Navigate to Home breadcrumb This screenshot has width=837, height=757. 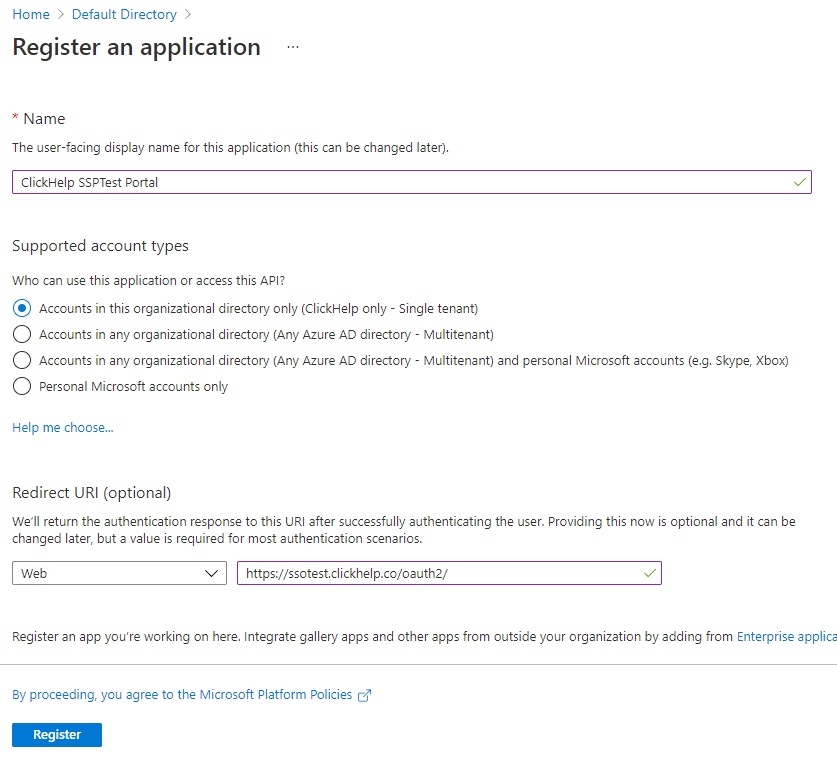[x=30, y=14]
